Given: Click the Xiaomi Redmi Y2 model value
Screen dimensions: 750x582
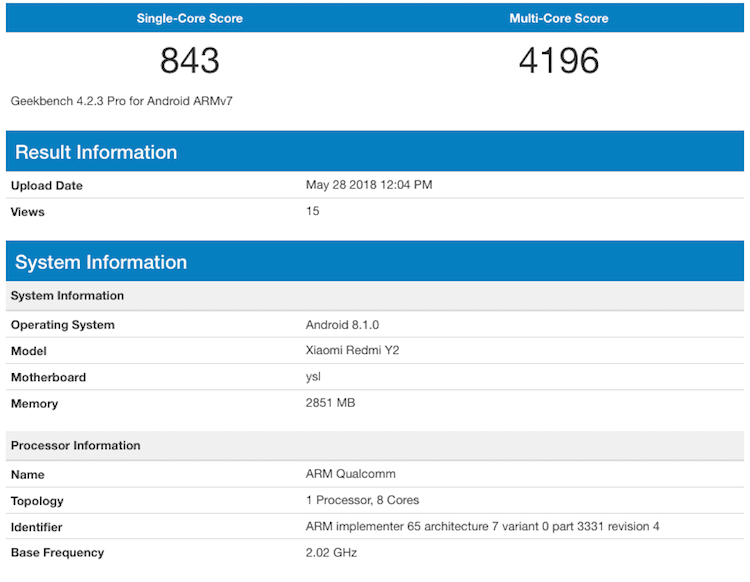Looking at the screenshot, I should point(353,351).
